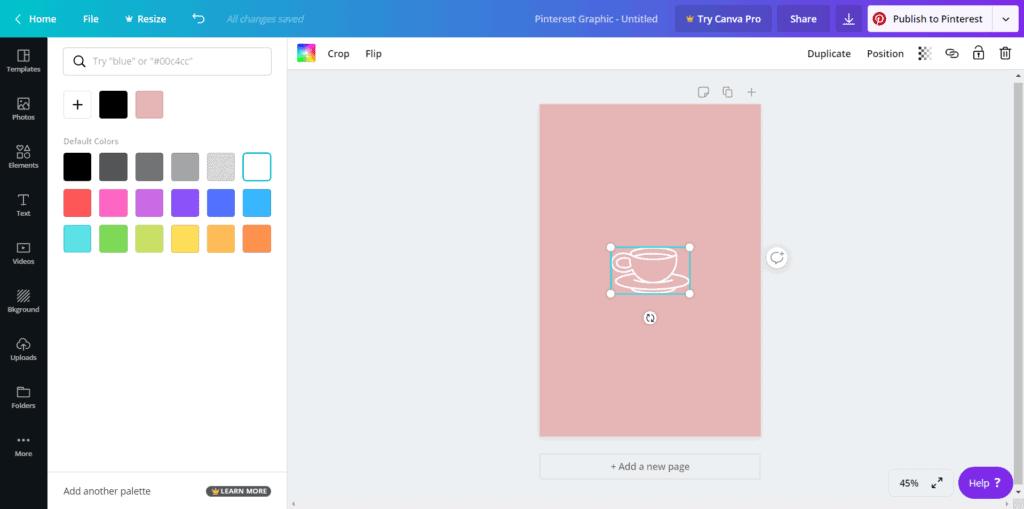Choose the royal blue default color swatch
1024x509 pixels.
(x=221, y=203)
